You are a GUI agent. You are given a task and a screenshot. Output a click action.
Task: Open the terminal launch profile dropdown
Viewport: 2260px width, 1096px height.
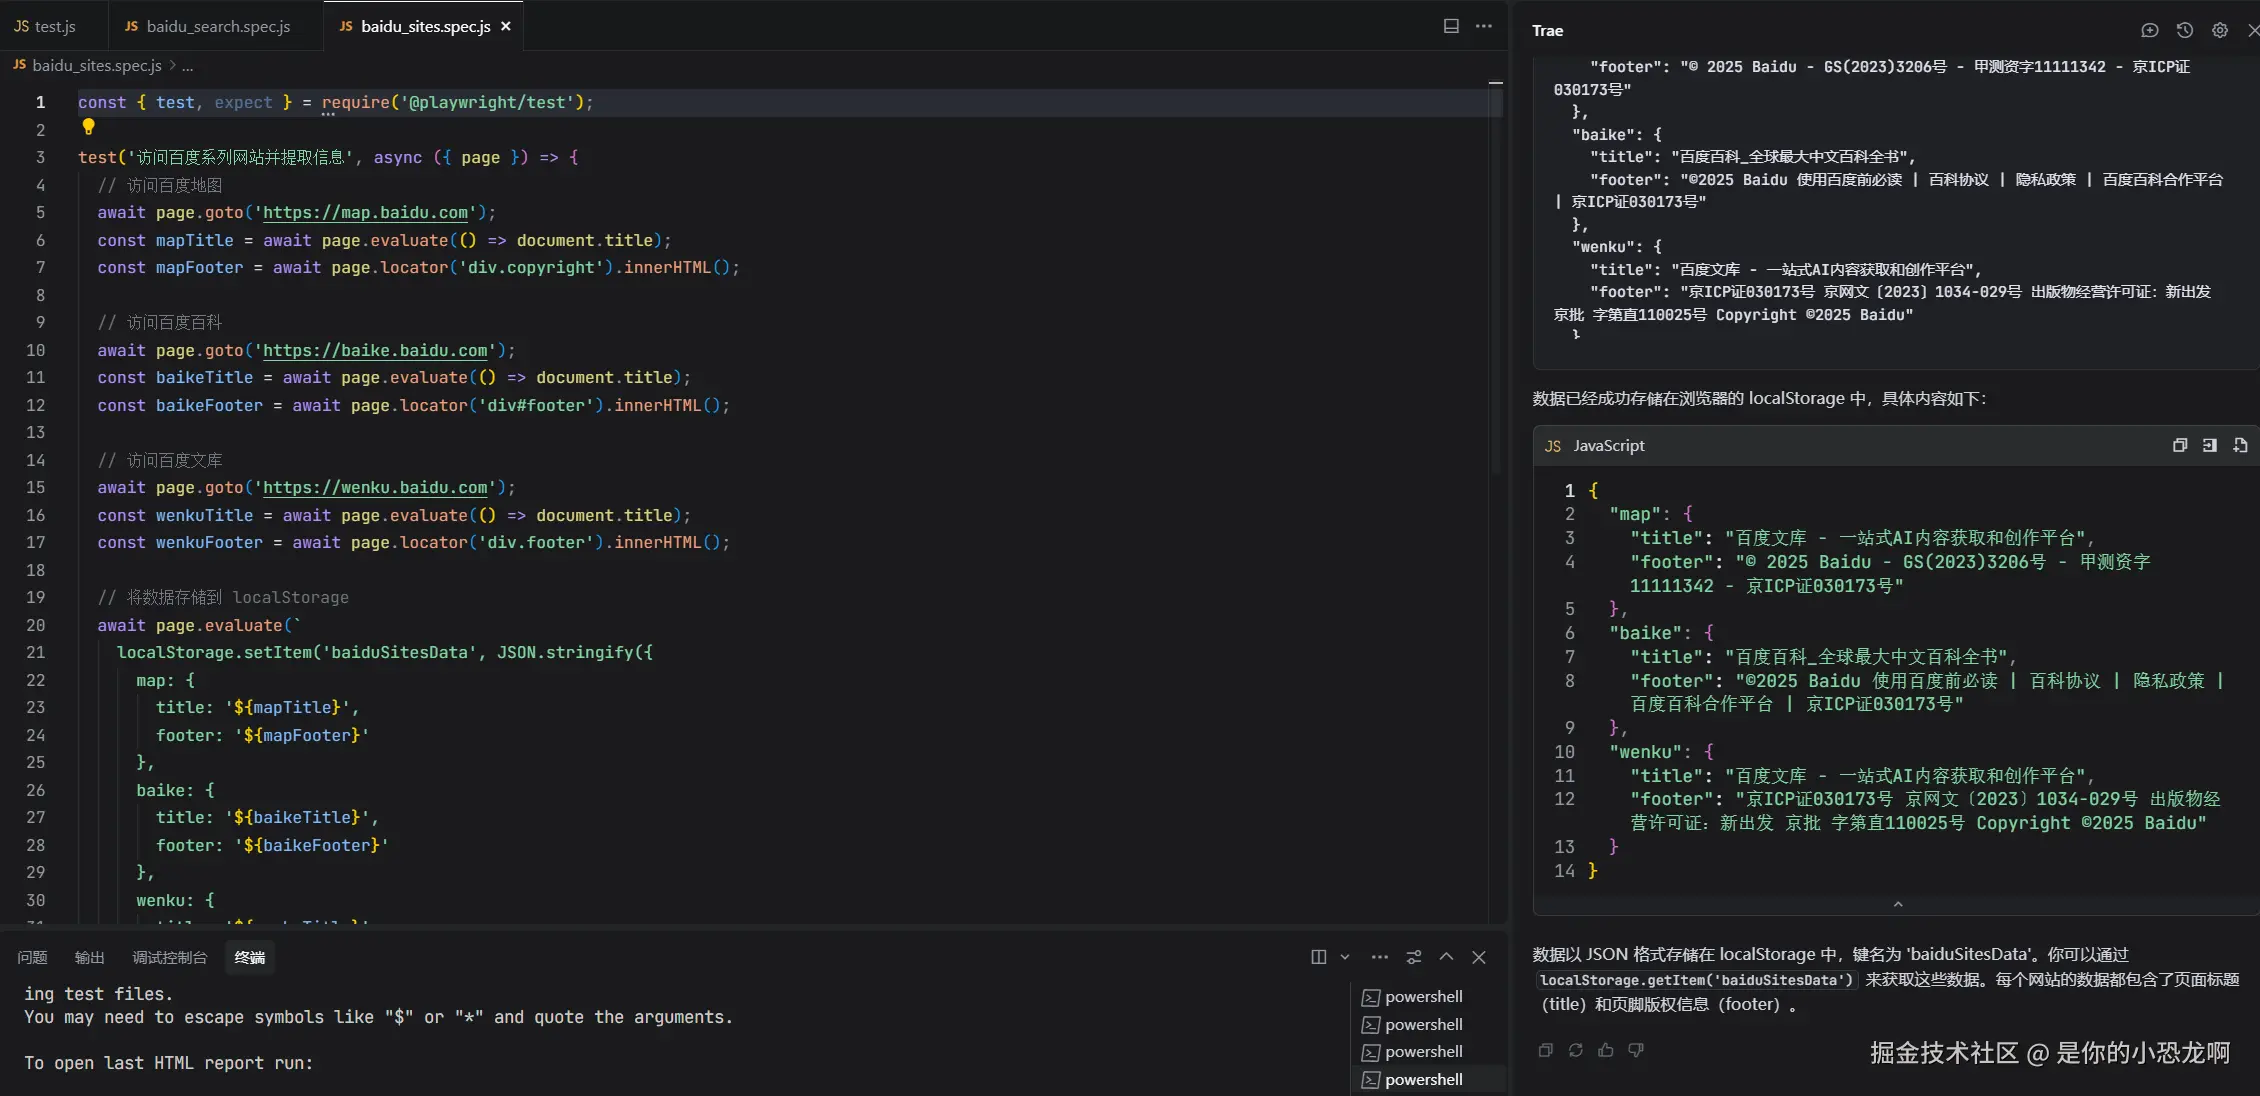coord(1345,957)
